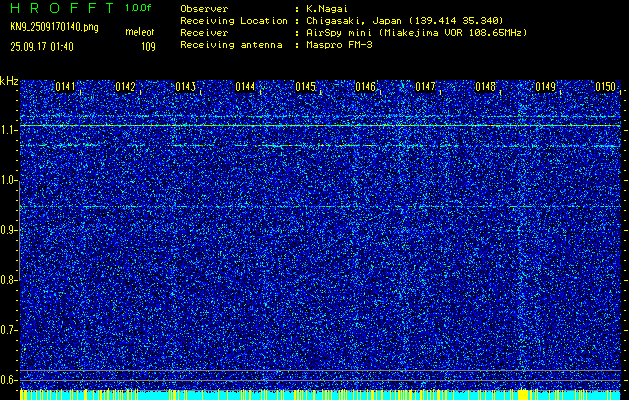Click the 1.1 kHz axis label

[x=8, y=130]
